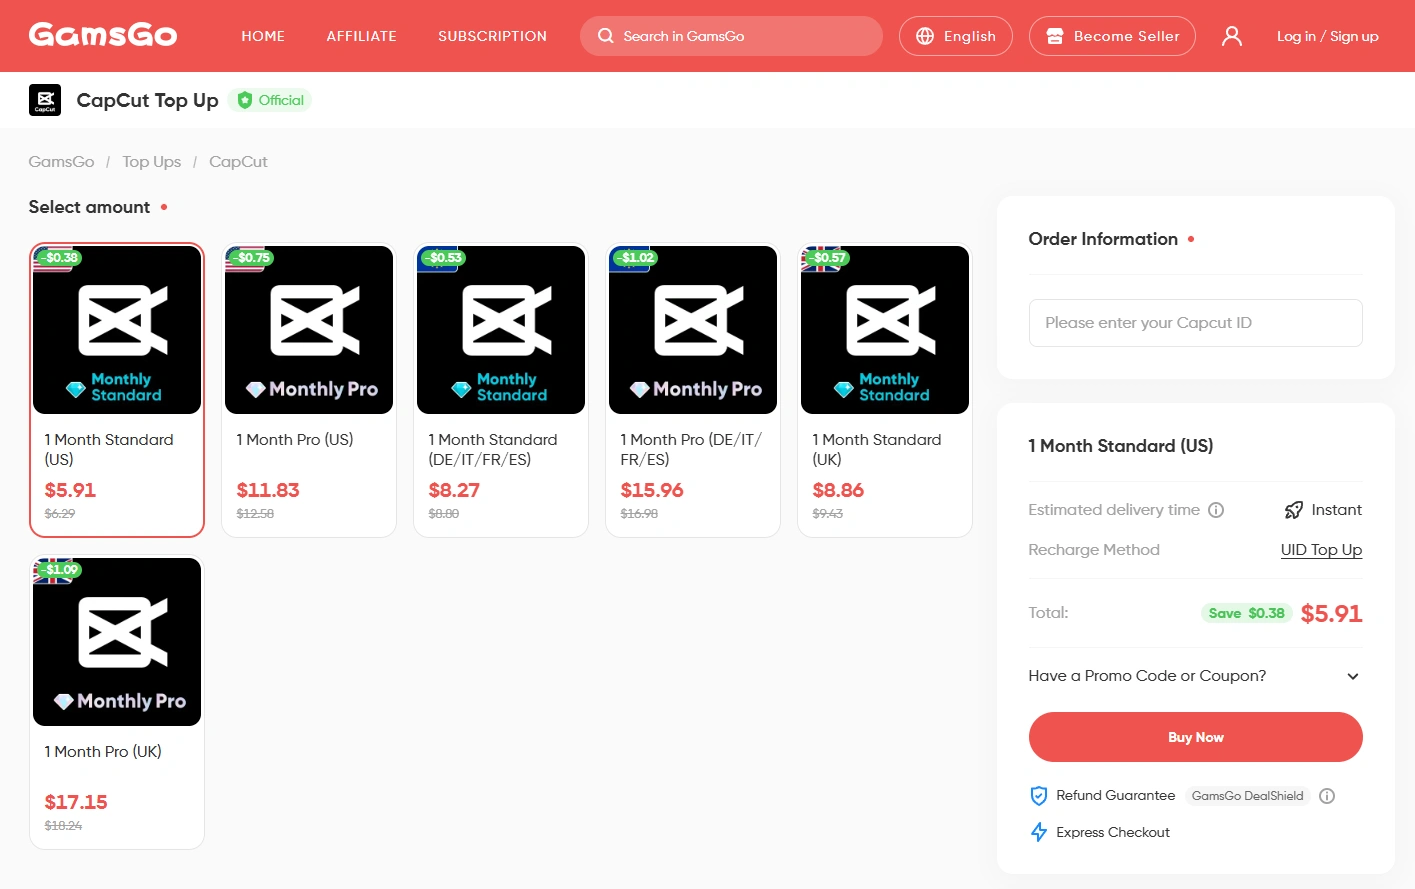This screenshot has width=1415, height=889.
Task: Click the Order Information heading
Action: click(x=1103, y=239)
